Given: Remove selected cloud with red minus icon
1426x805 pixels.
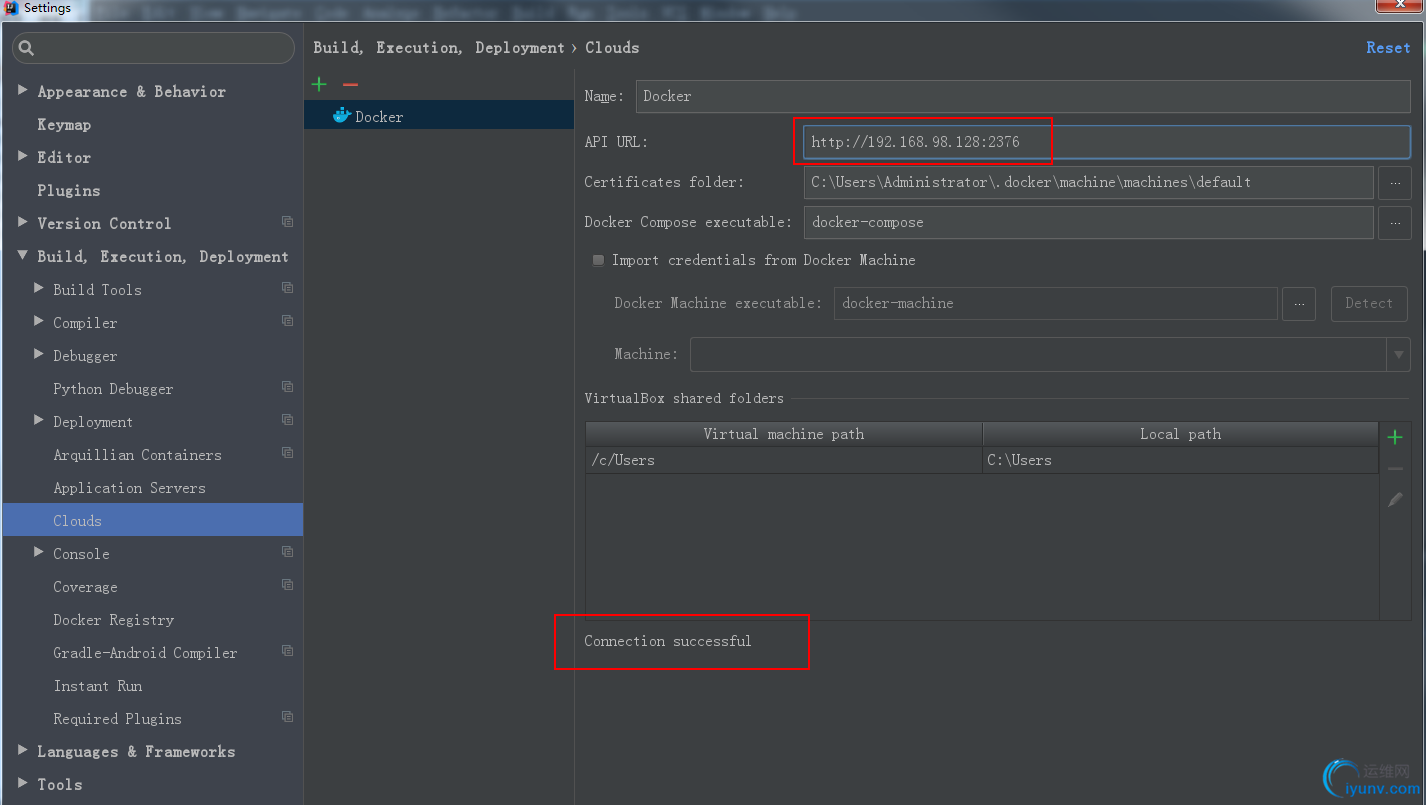Looking at the screenshot, I should coord(350,85).
